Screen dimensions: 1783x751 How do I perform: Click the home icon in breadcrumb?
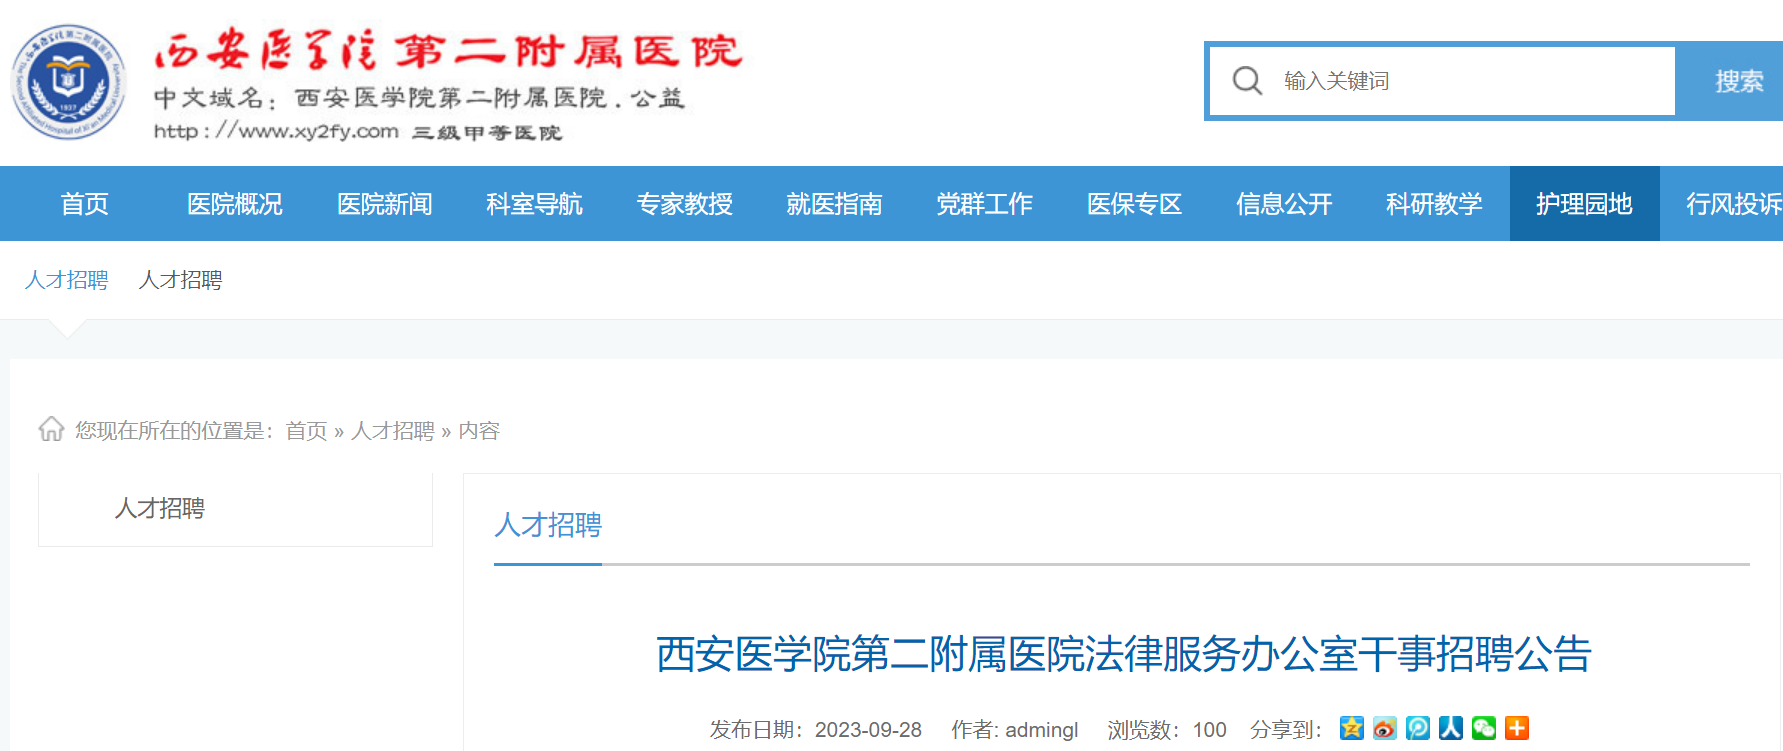51,429
